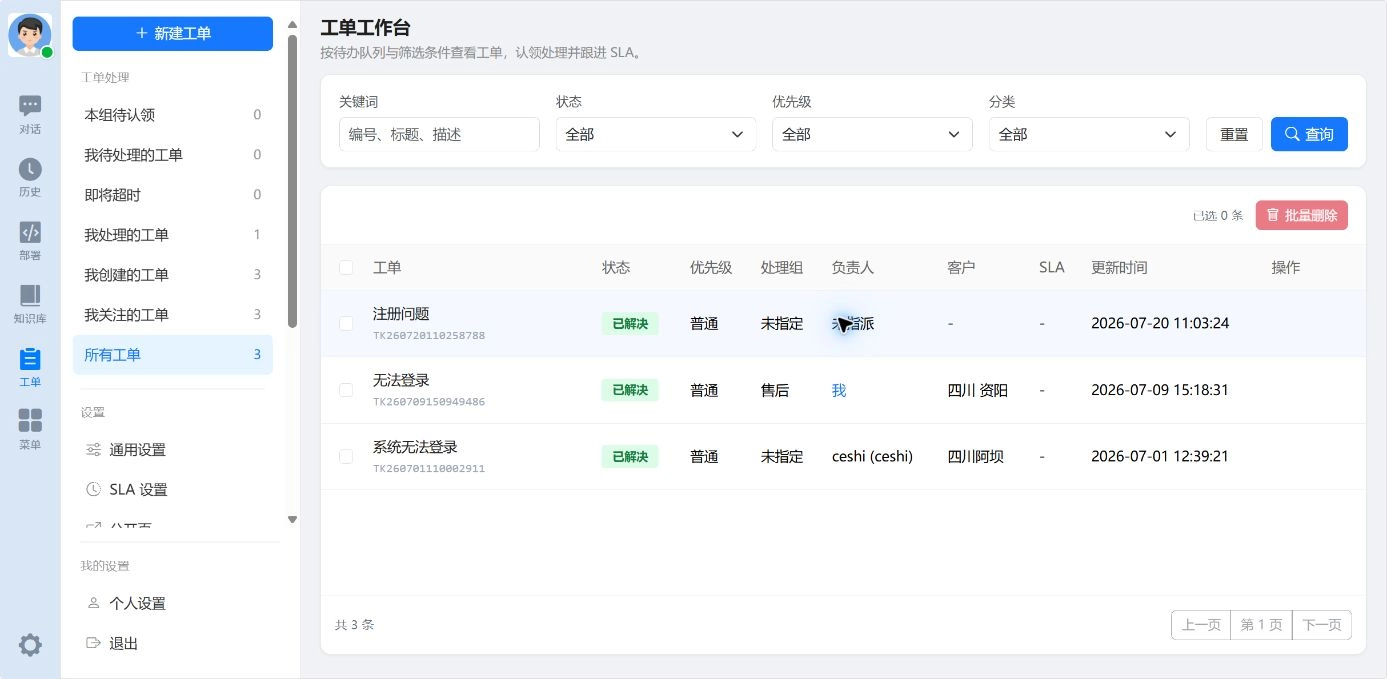Viewport: 1387px width, 679px height.
Task: Click the 批量删除 button
Action: pos(1302,215)
